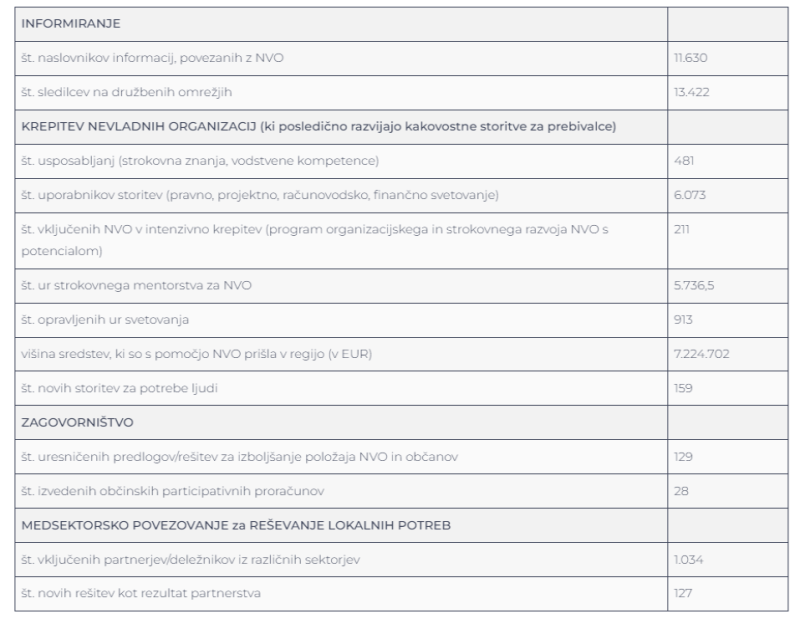
Task: Select the value 13.422
Action: click(691, 92)
